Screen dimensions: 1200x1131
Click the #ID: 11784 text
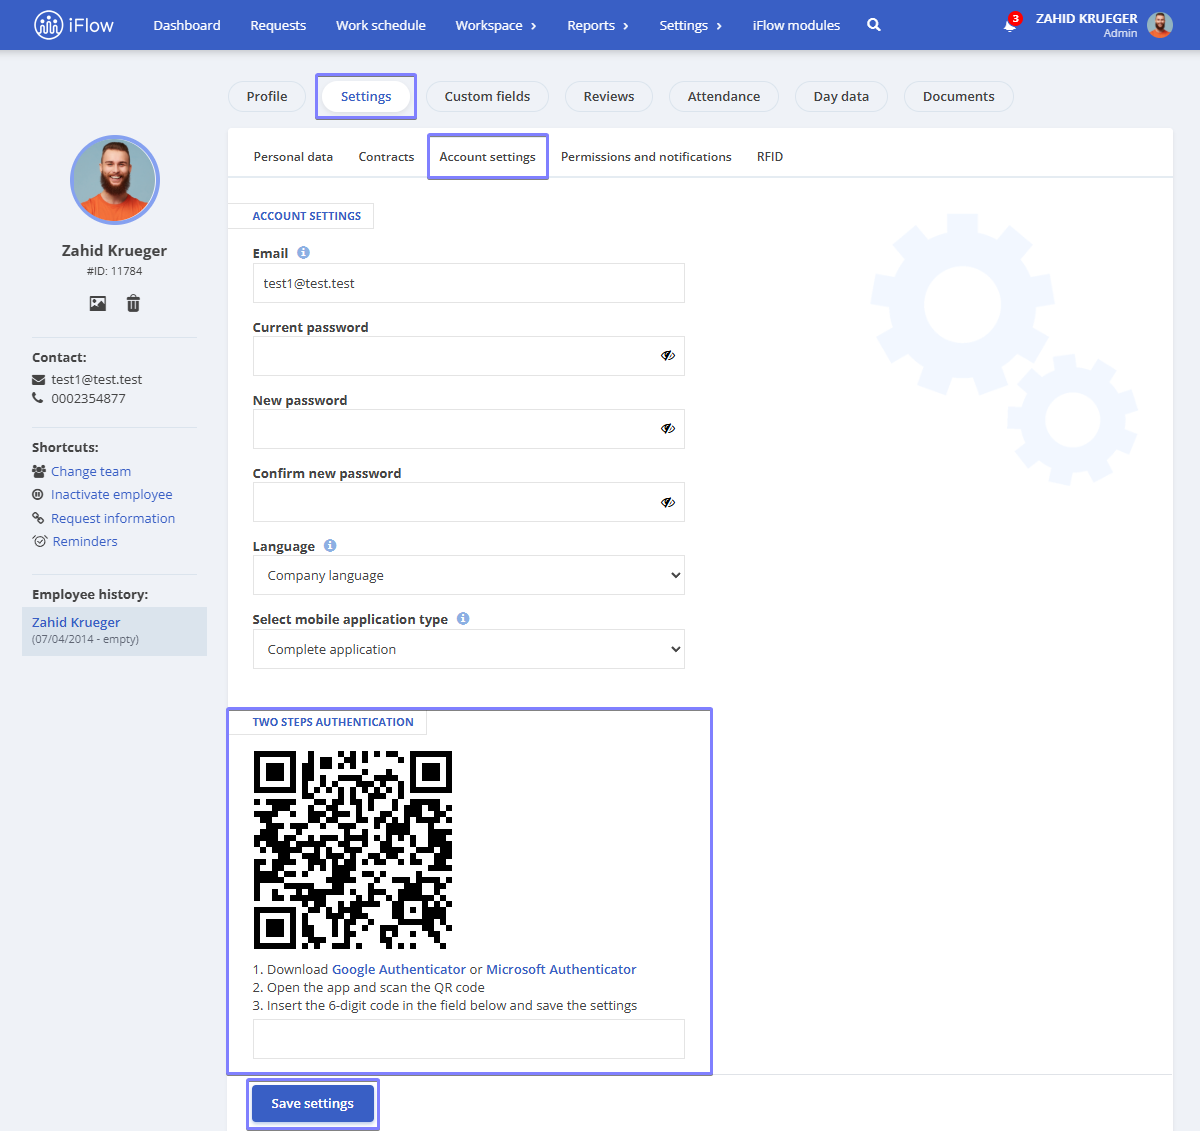(115, 271)
